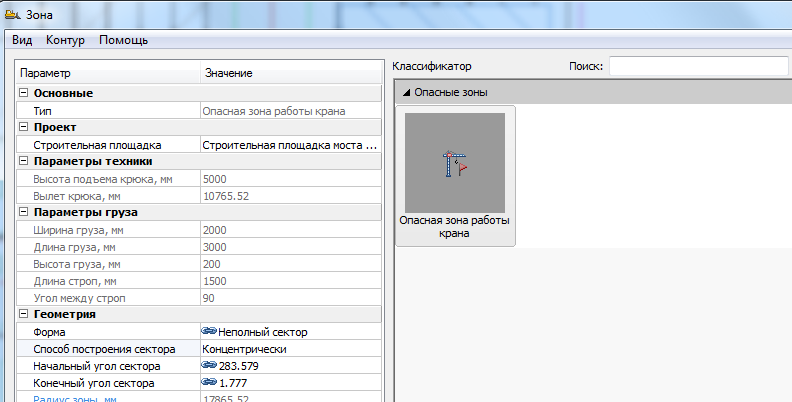The width and height of the screenshot is (792, 402).
Task: Collapse the Проект group
Action: (x=23, y=127)
